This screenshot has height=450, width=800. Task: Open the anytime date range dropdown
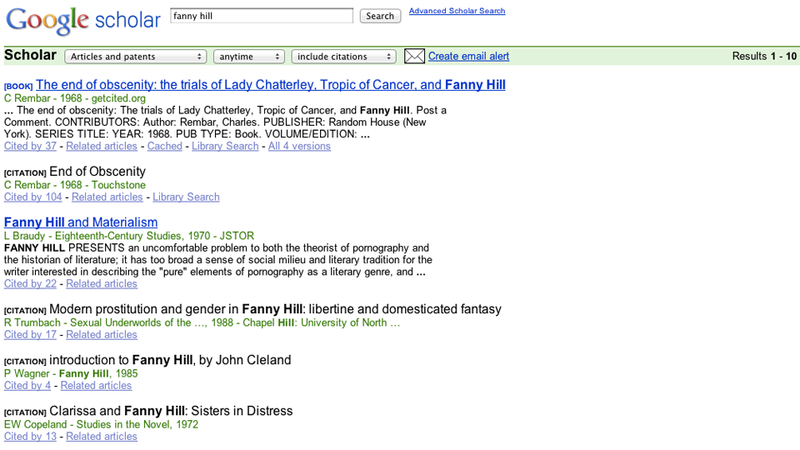tap(248, 57)
